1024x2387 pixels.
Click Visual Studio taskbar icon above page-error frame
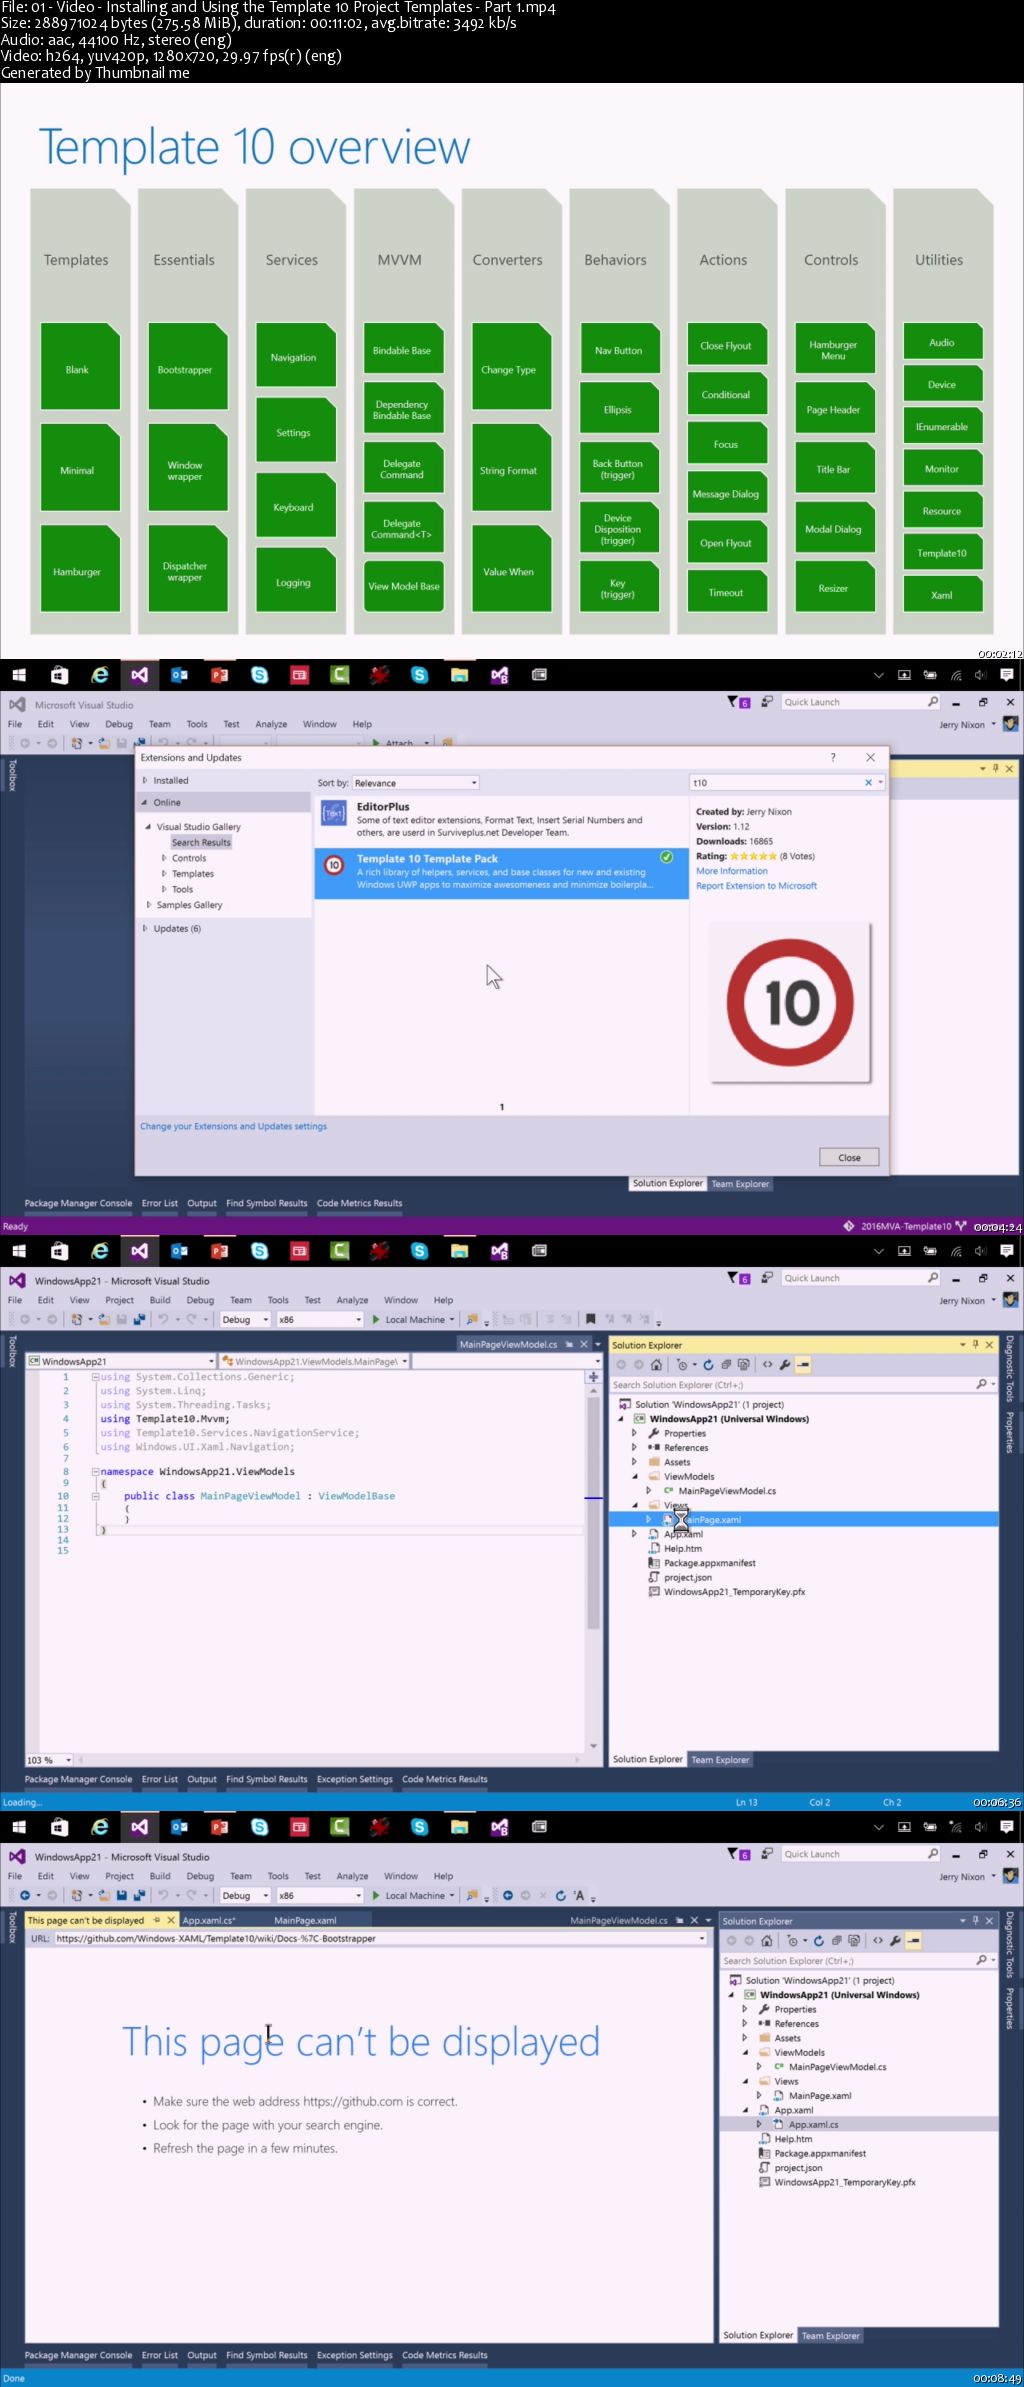139,1827
